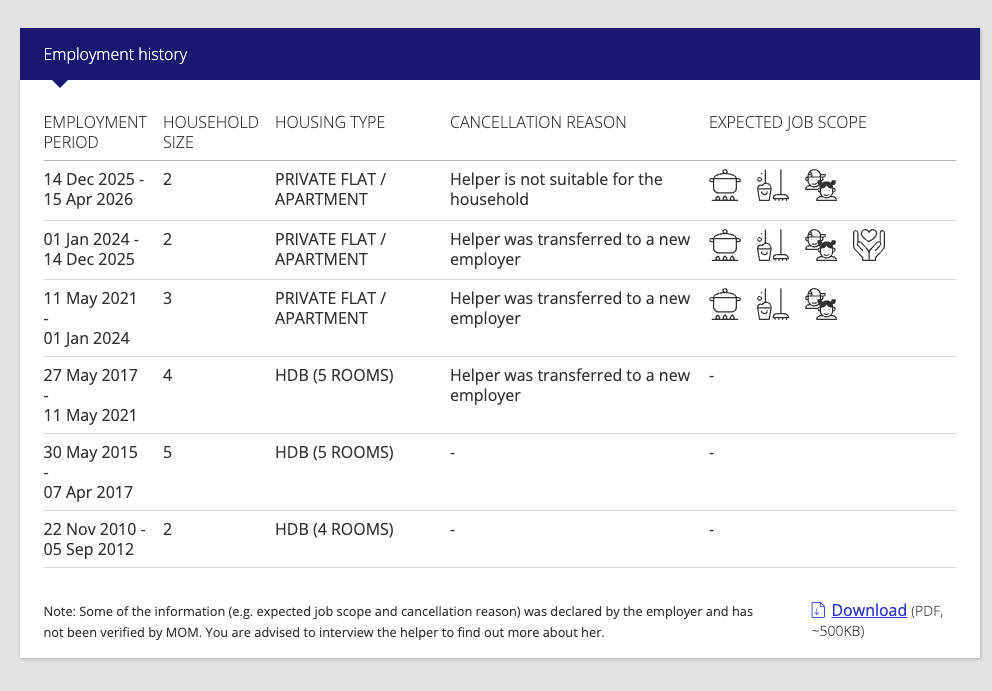Click hands-with-heart care icon
This screenshot has width=992, height=691.
pyautogui.click(x=869, y=246)
